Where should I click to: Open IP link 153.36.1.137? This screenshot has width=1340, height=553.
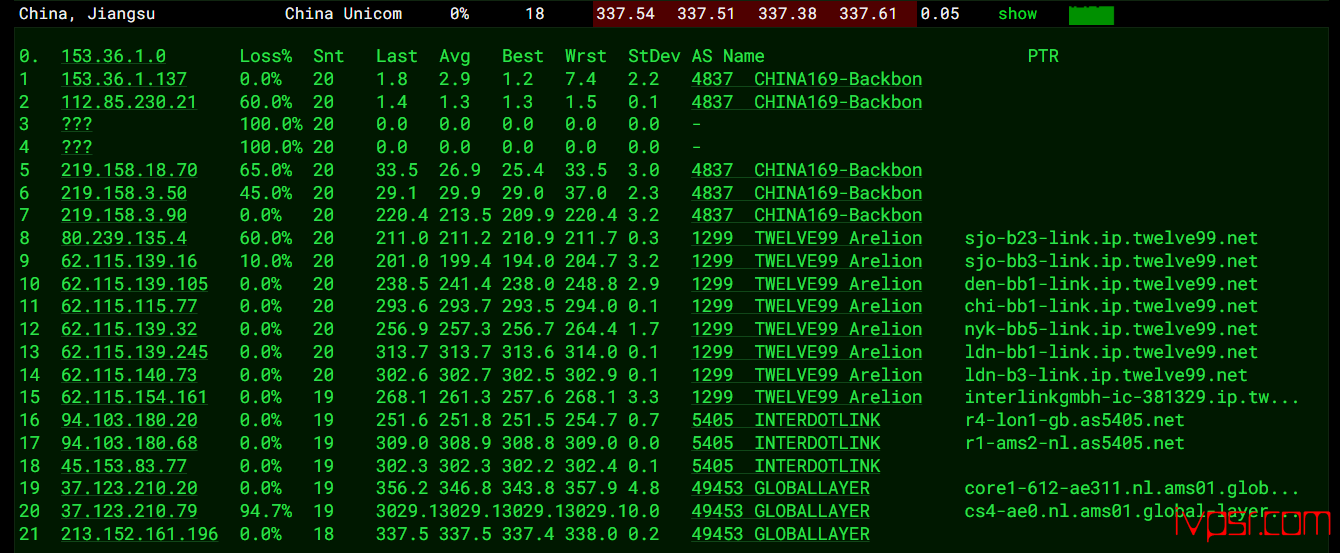coord(124,79)
